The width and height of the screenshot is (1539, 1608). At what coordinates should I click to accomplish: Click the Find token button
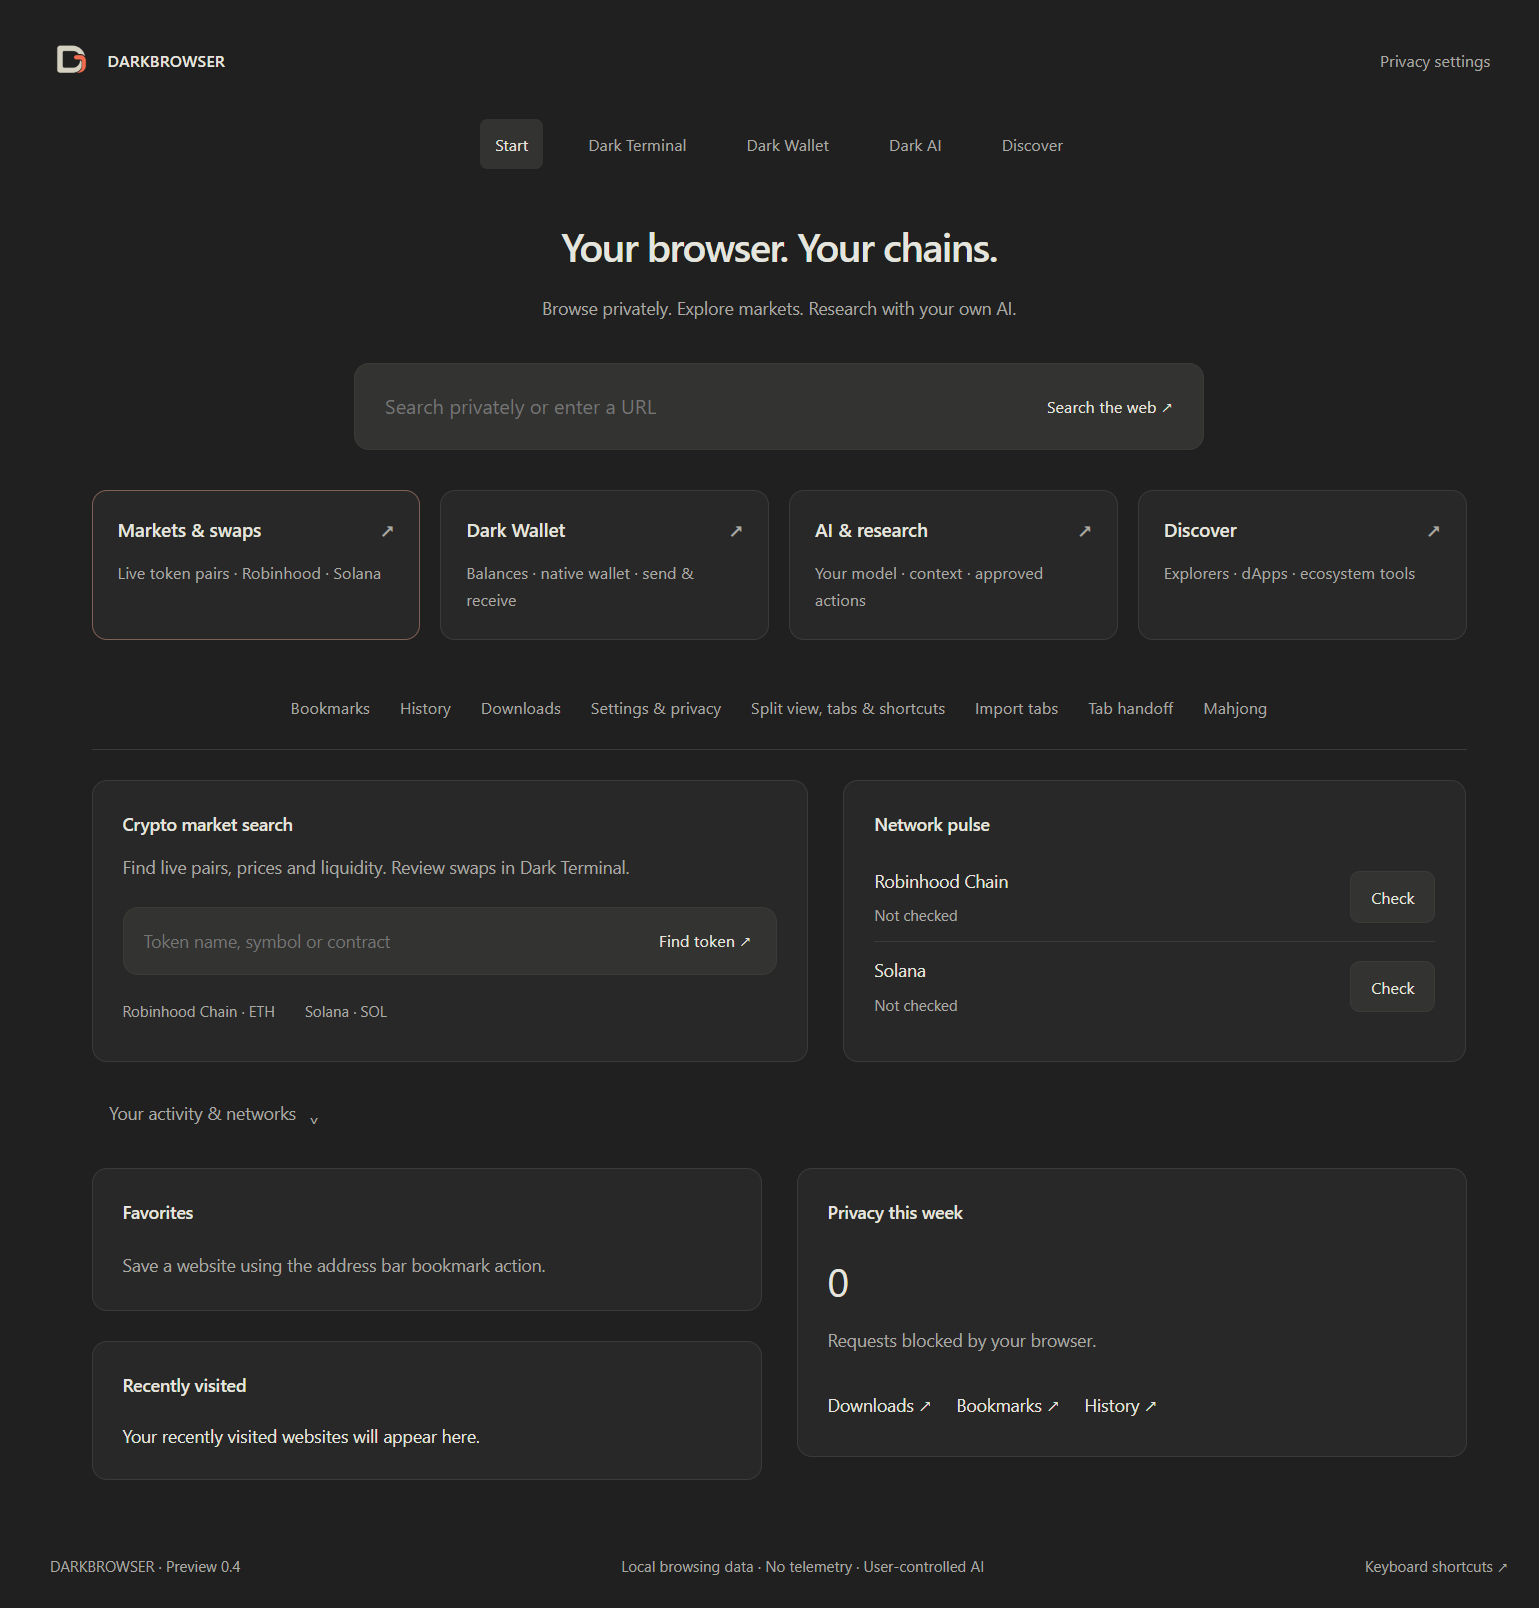tap(704, 941)
